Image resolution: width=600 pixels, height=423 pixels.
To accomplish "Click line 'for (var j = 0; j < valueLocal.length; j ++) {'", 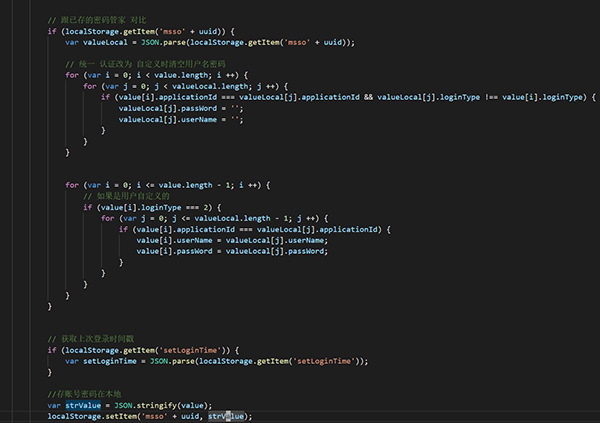I will pyautogui.click(x=186, y=86).
